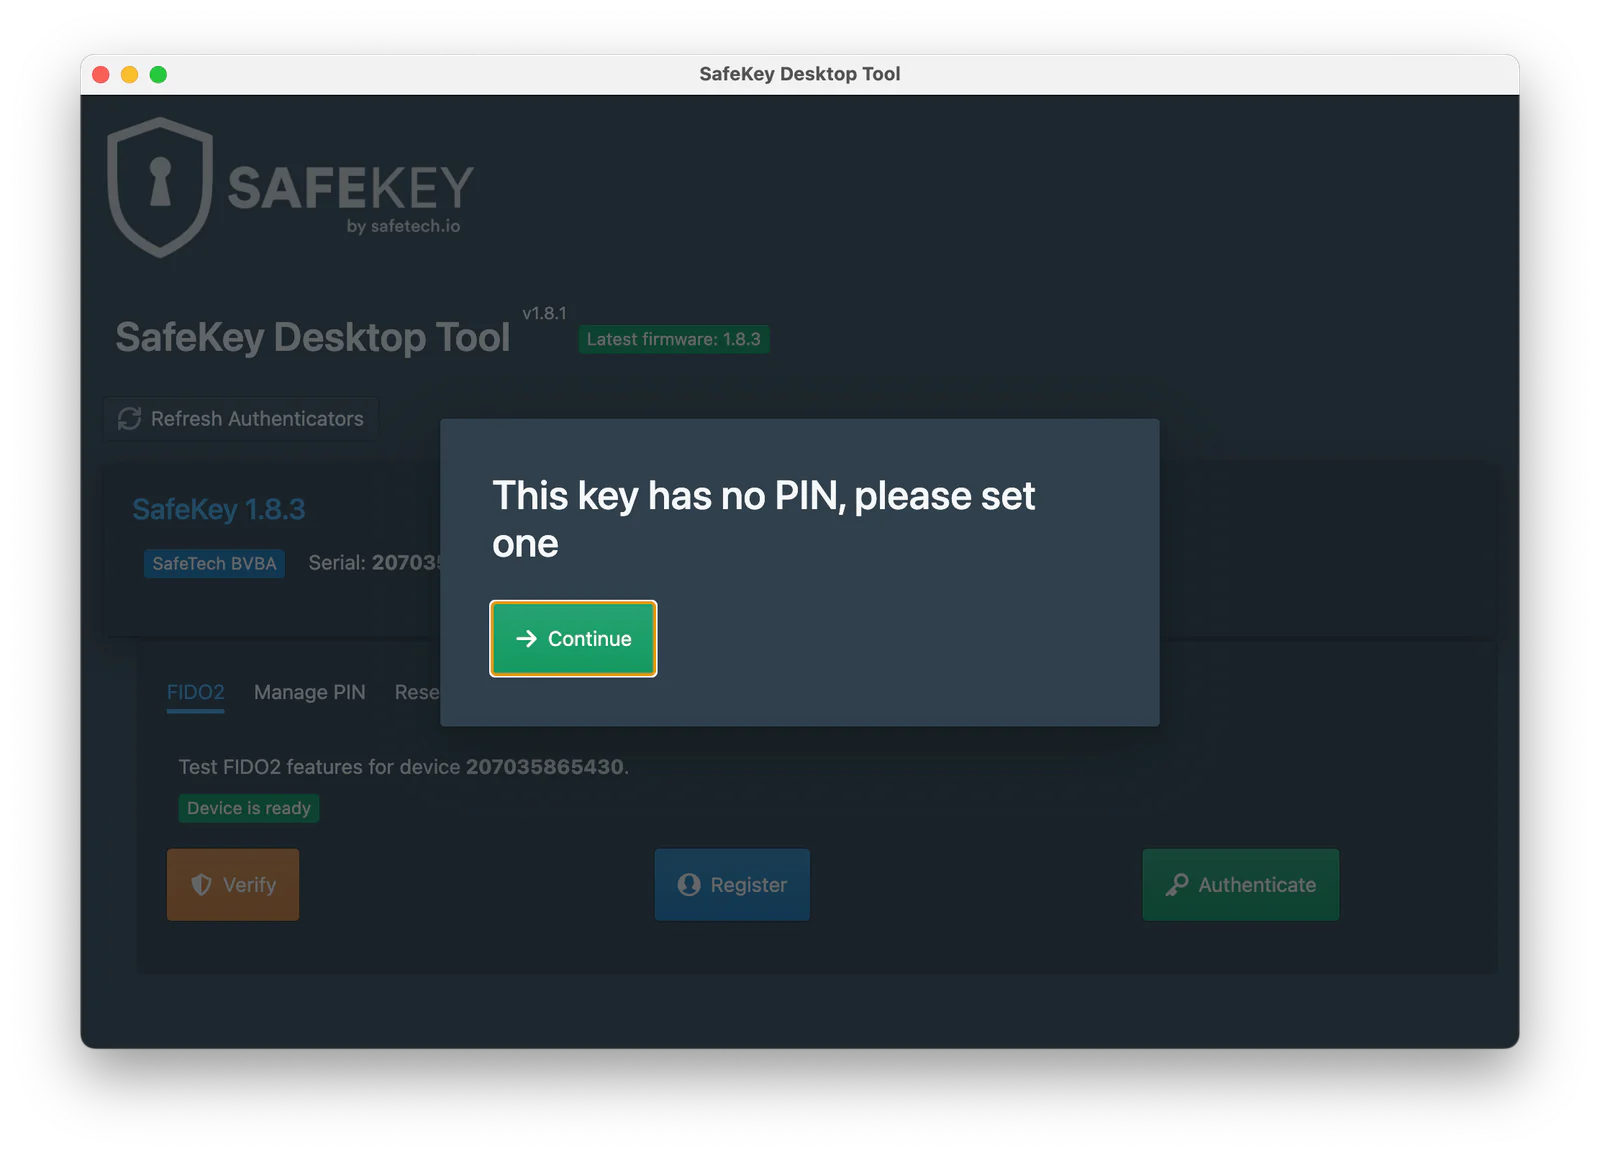Click the SafeKey Desktop Tool page heading
Image resolution: width=1600 pixels, height=1155 pixels.
(312, 337)
